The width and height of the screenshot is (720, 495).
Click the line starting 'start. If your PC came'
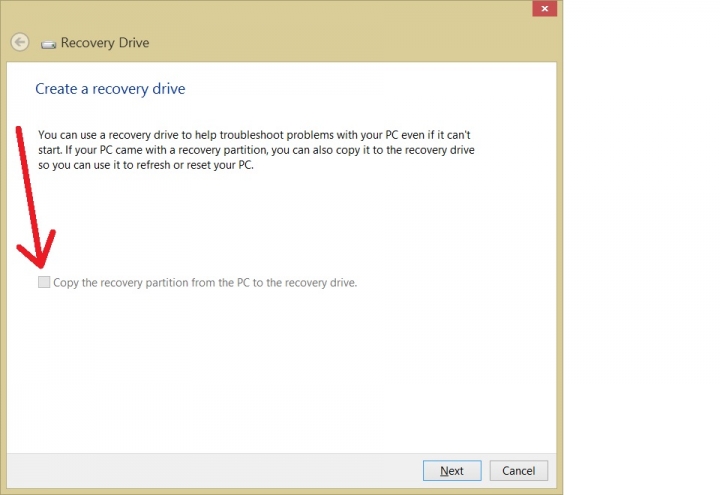click(x=256, y=150)
